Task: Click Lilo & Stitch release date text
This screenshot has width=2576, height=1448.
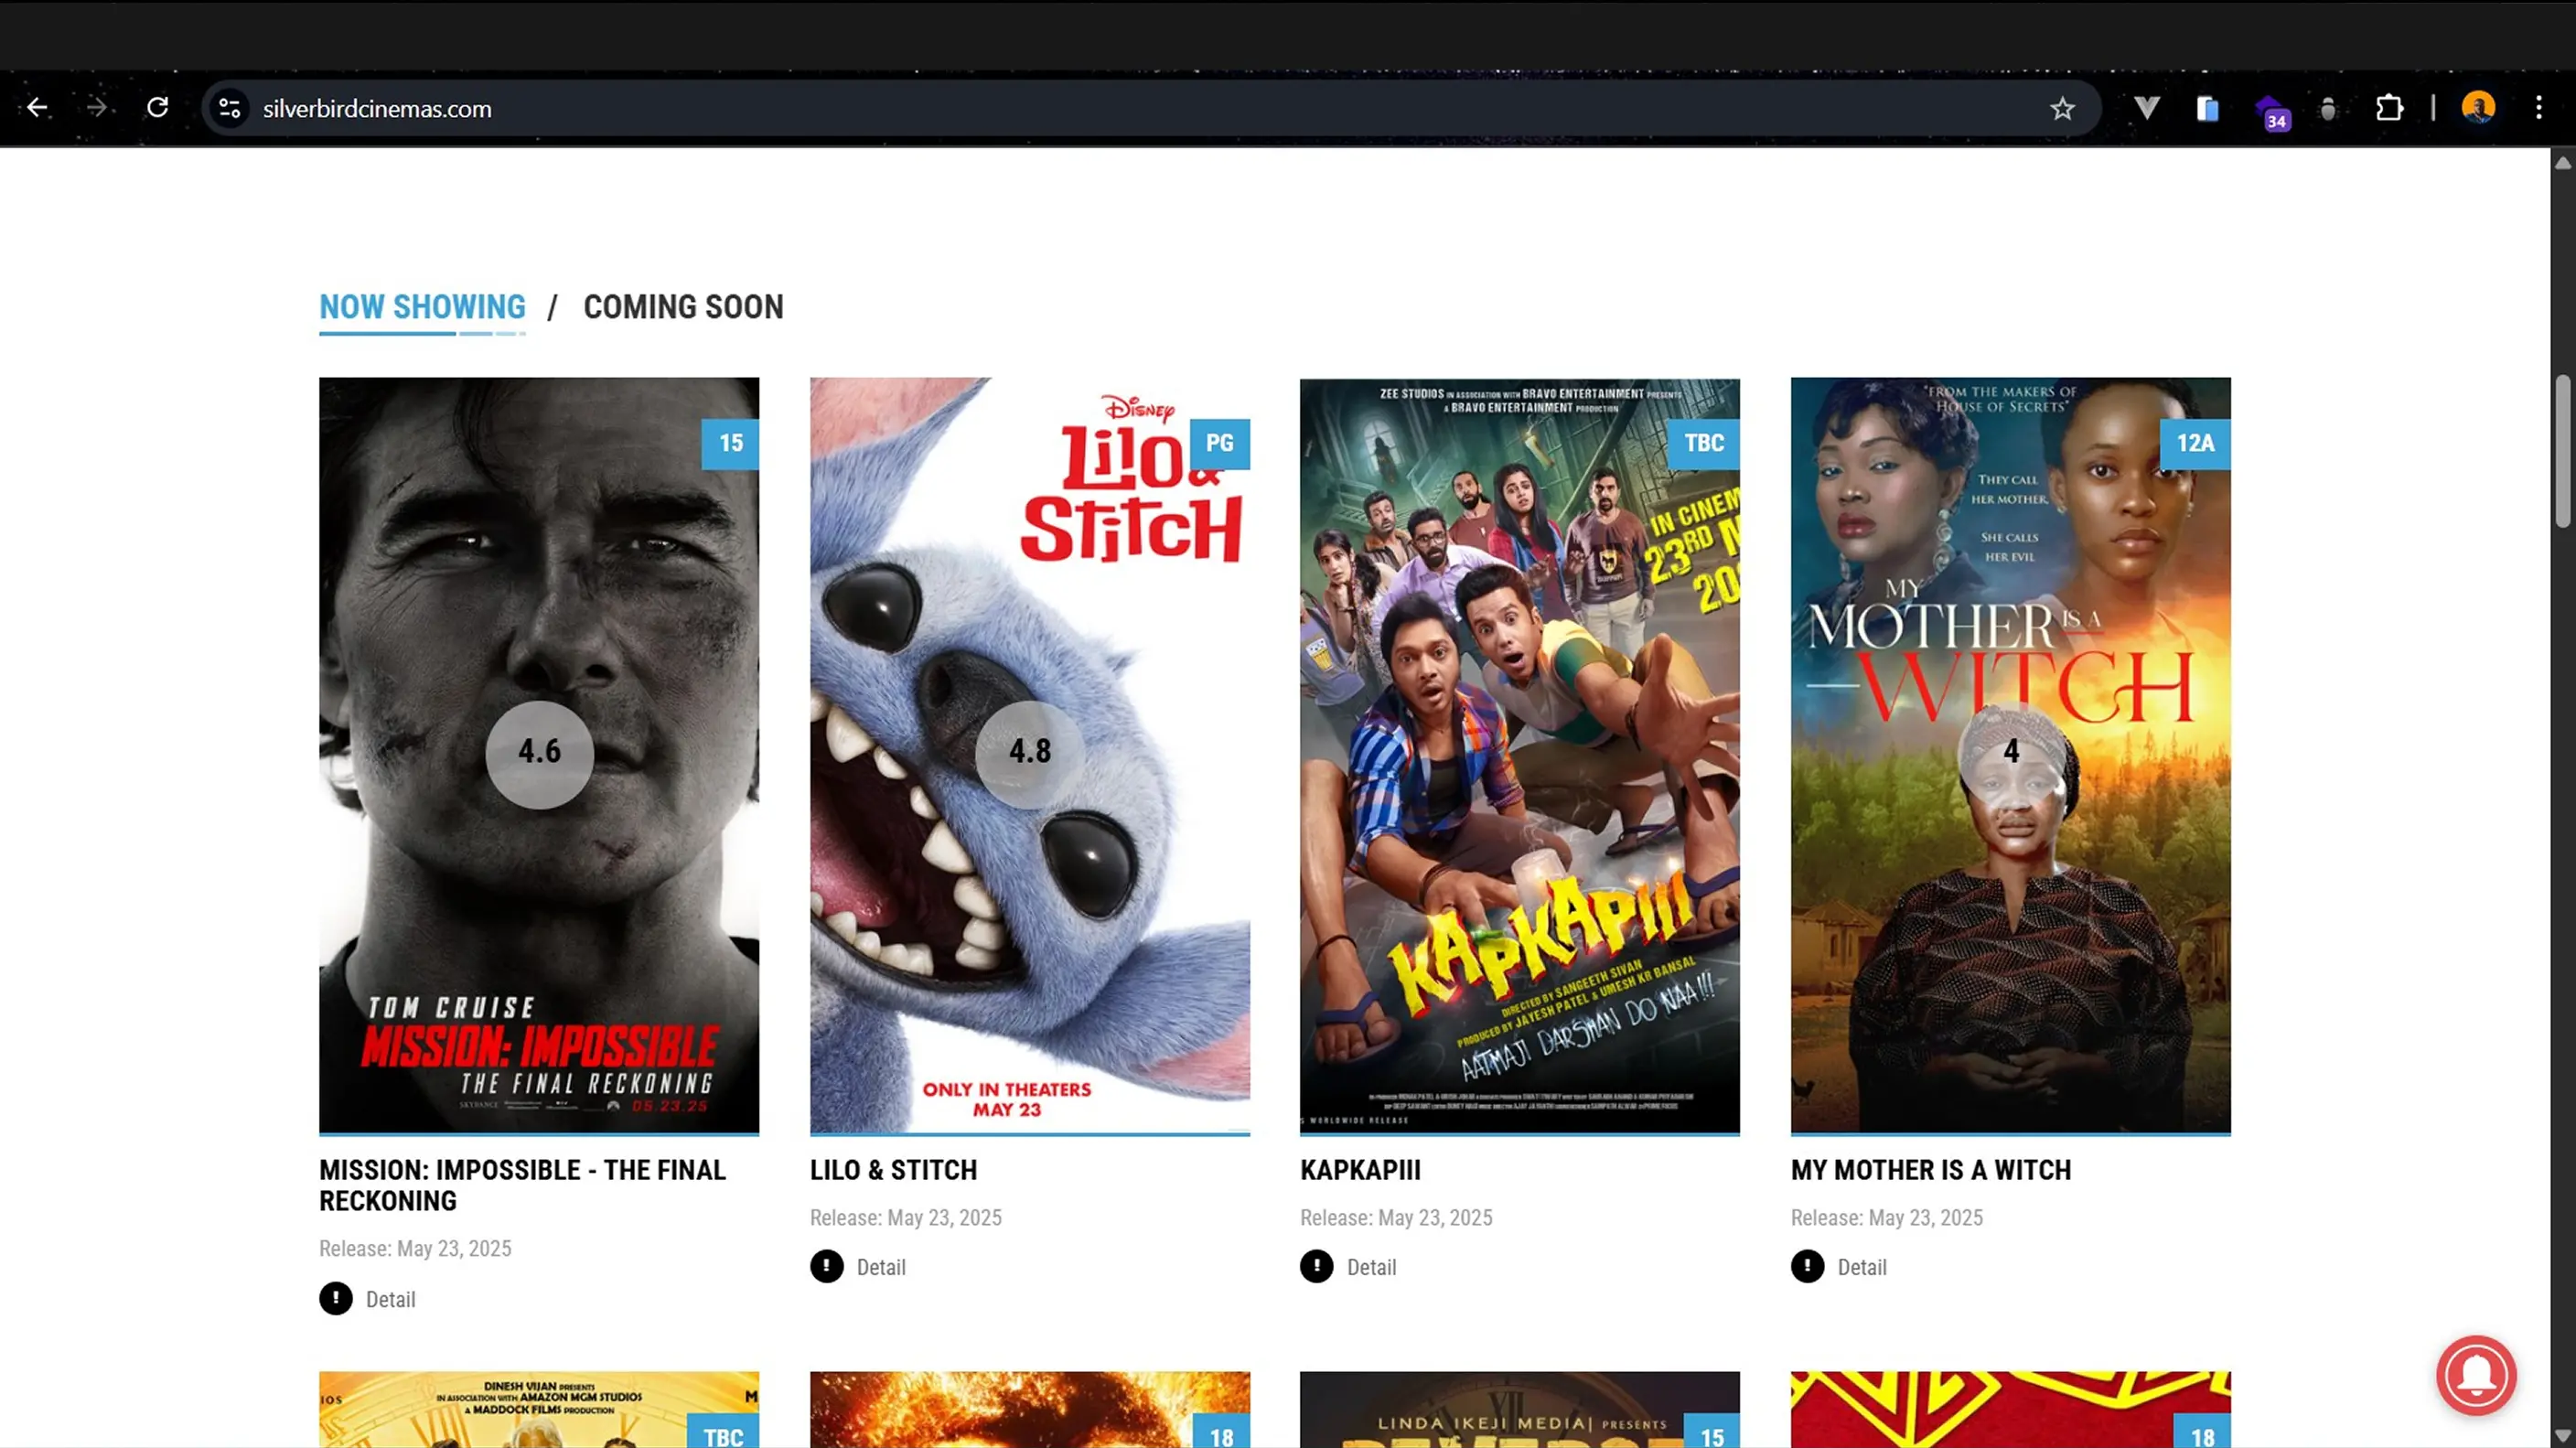Action: (x=905, y=1218)
